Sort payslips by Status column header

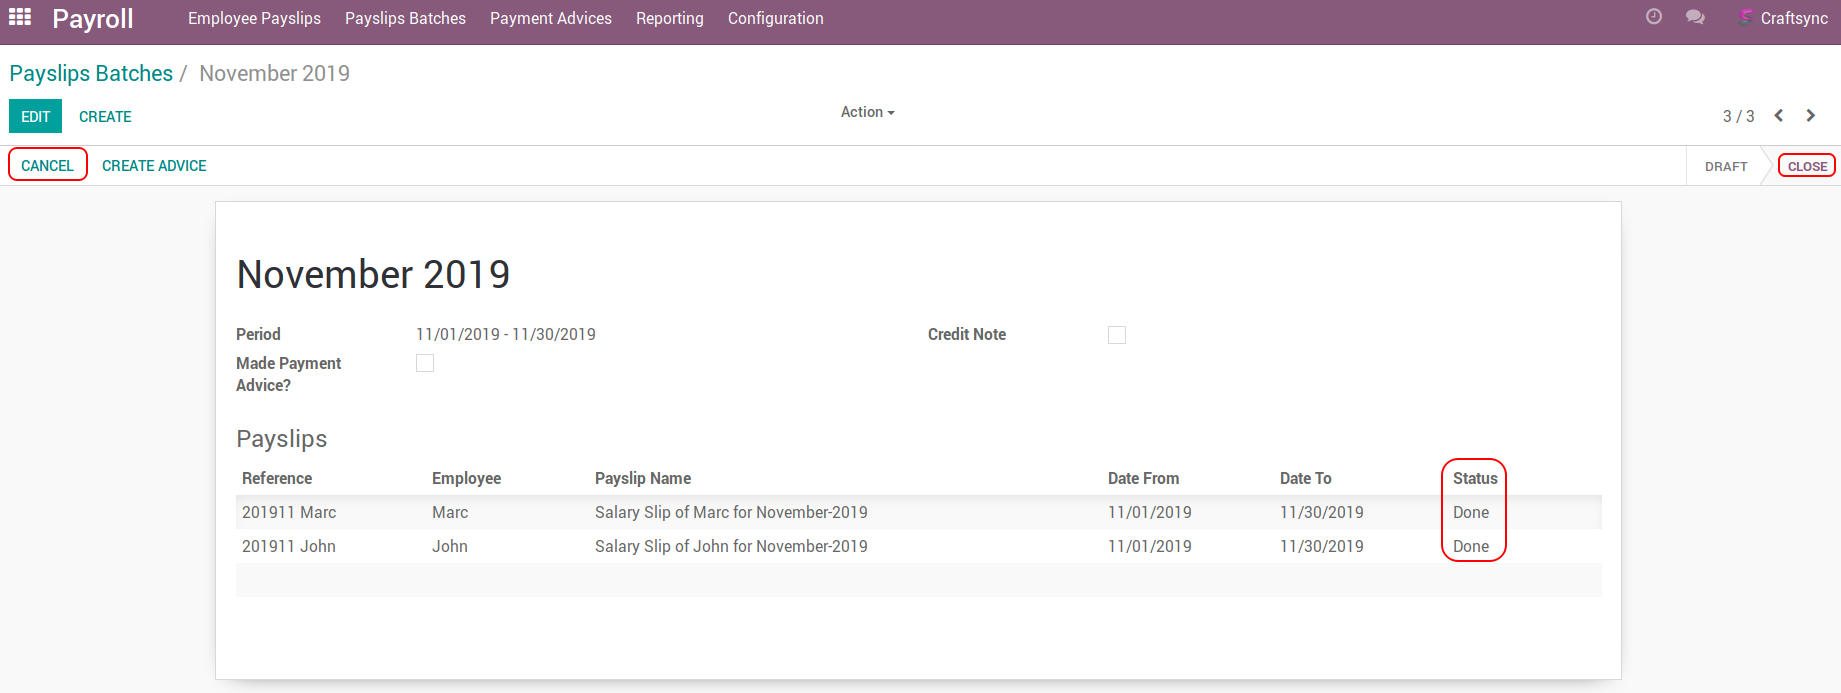click(1474, 478)
